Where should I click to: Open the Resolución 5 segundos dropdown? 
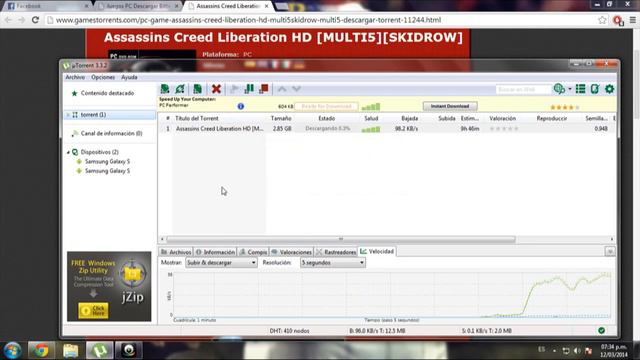333,263
